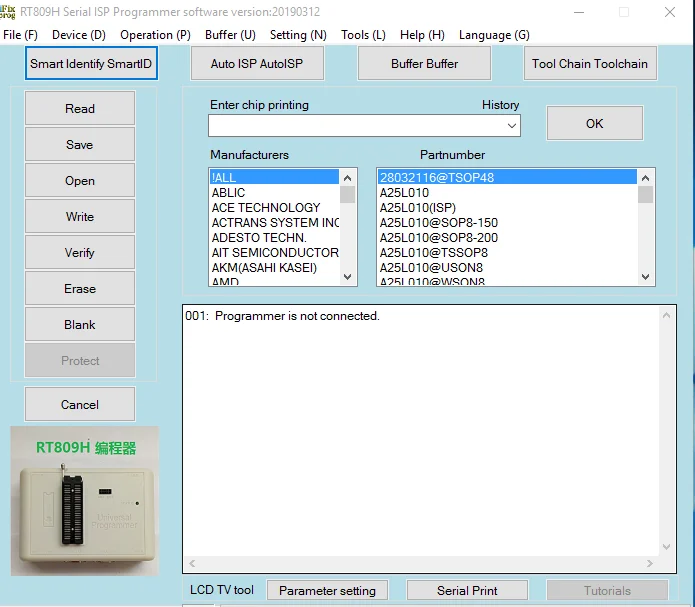Viewport: 695px width, 607px height.
Task: Select ACE TECHNOLOGY manufacturer
Action: click(274, 208)
